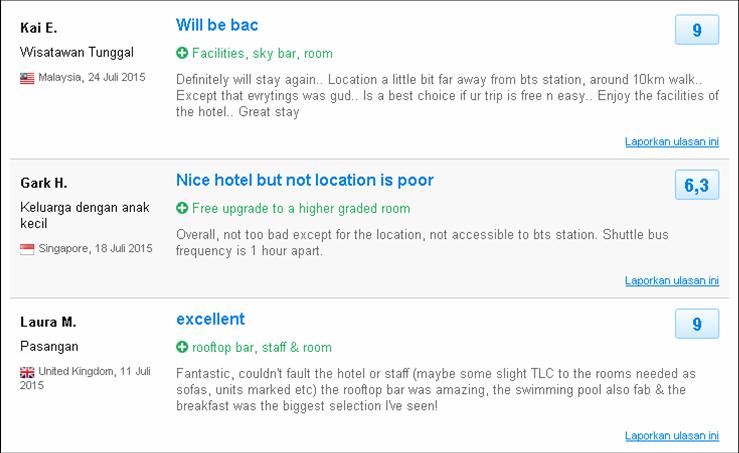Select reviewer name Laura M.
739x453 pixels.
(x=48, y=322)
